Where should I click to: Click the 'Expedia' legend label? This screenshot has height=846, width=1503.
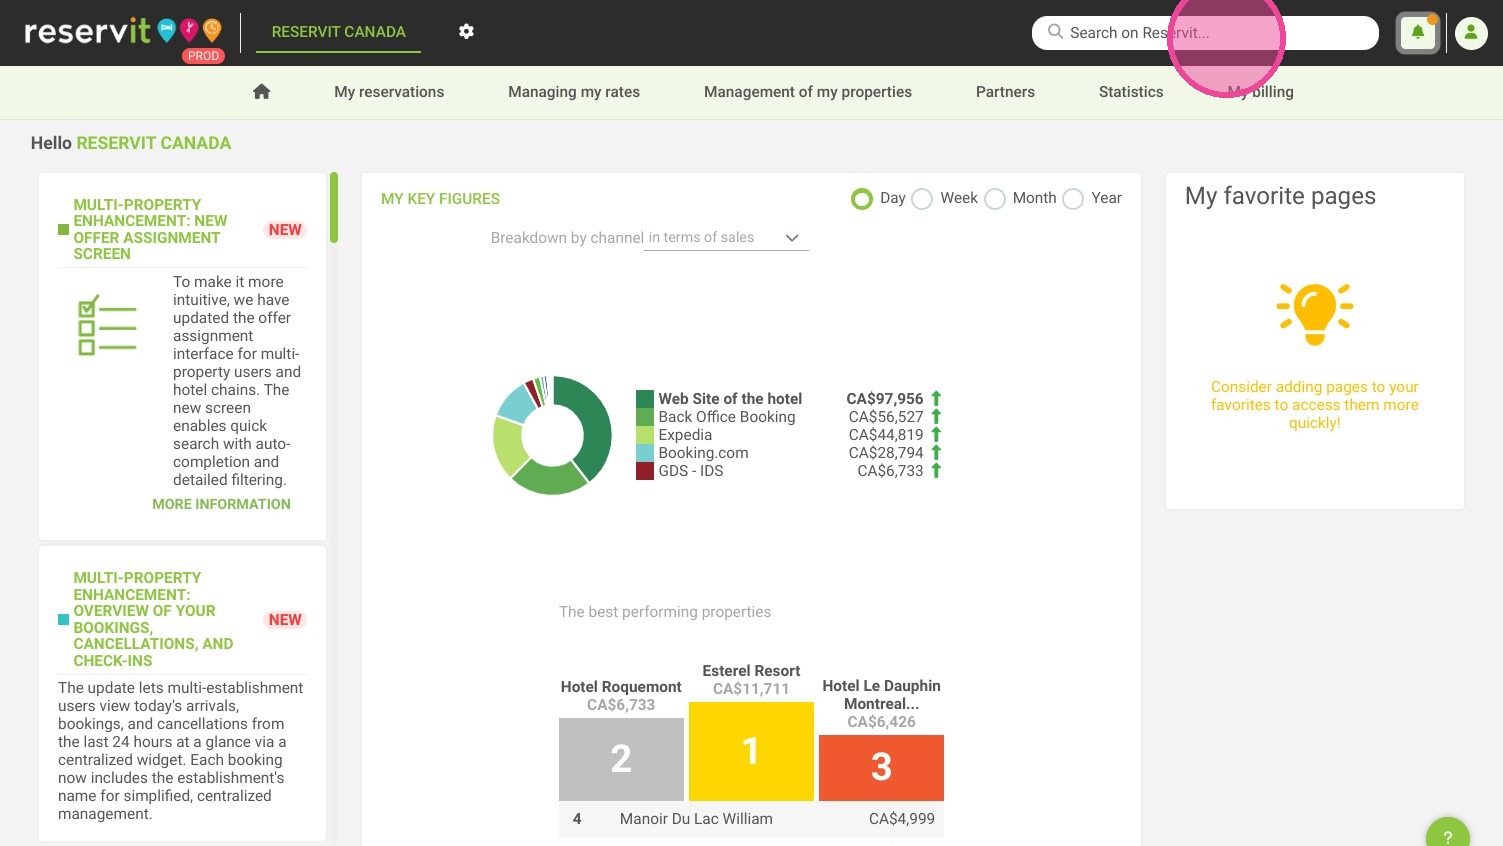[685, 434]
